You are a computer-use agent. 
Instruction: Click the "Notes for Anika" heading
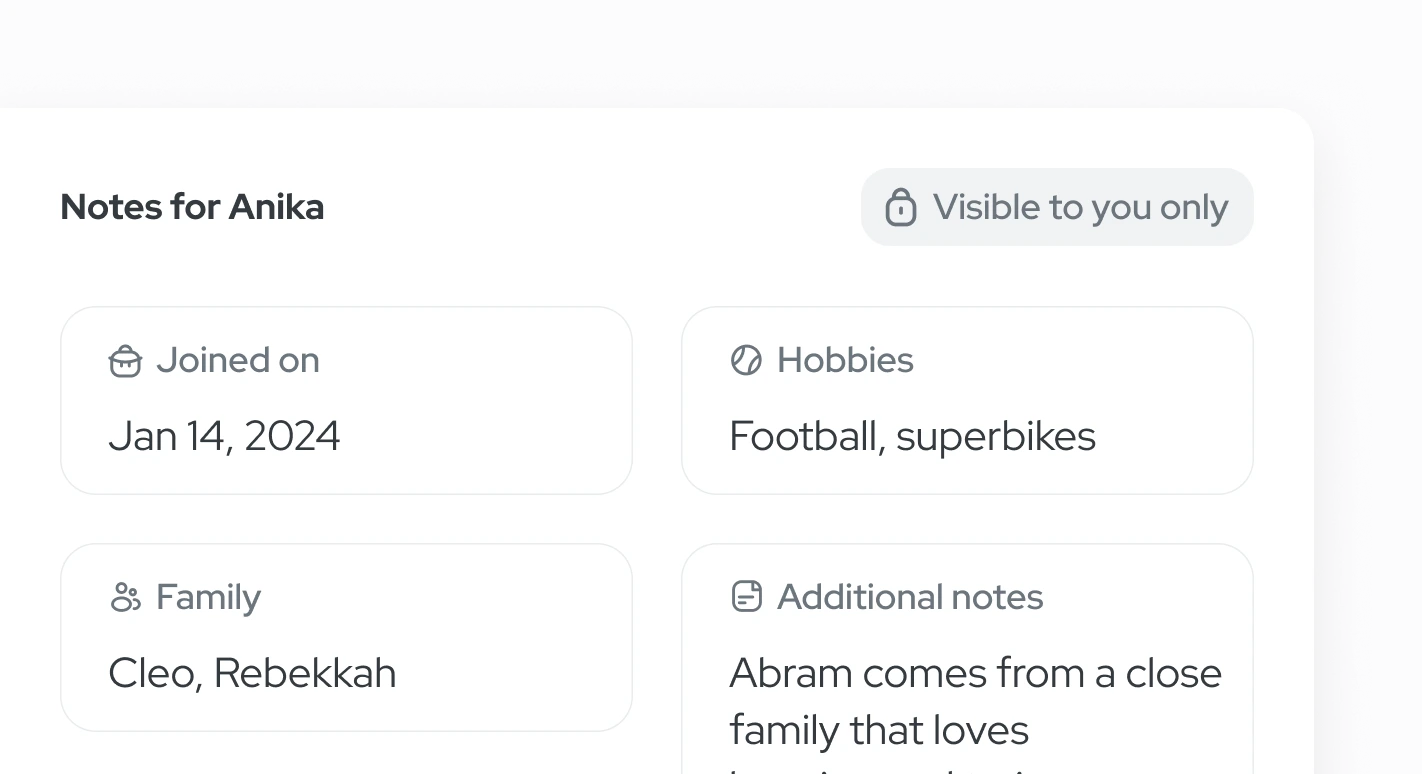pos(192,207)
